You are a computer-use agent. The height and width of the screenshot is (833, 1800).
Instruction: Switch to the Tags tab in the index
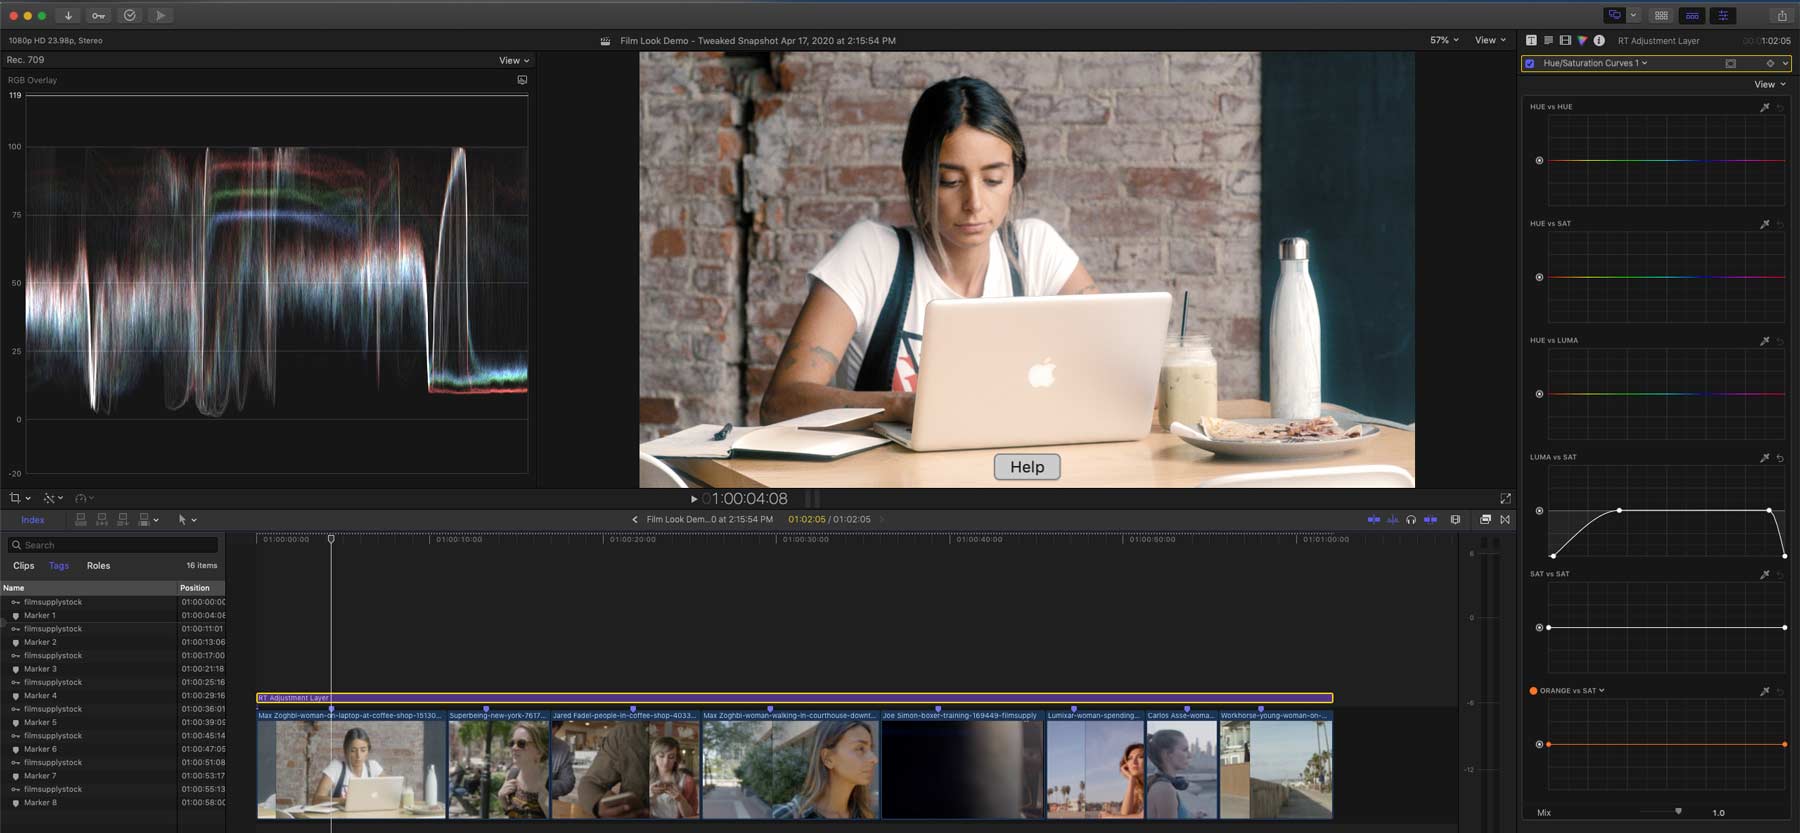[x=59, y=566]
